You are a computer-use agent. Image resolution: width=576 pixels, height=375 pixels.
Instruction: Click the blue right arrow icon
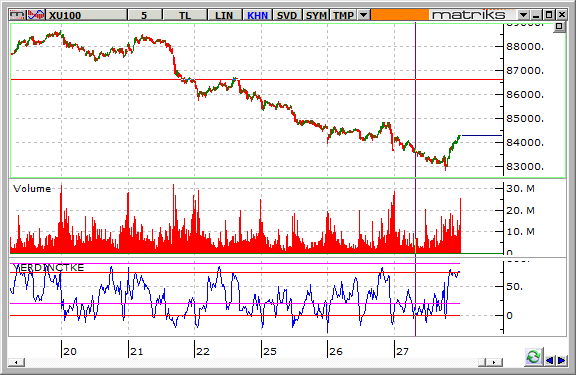(561, 361)
